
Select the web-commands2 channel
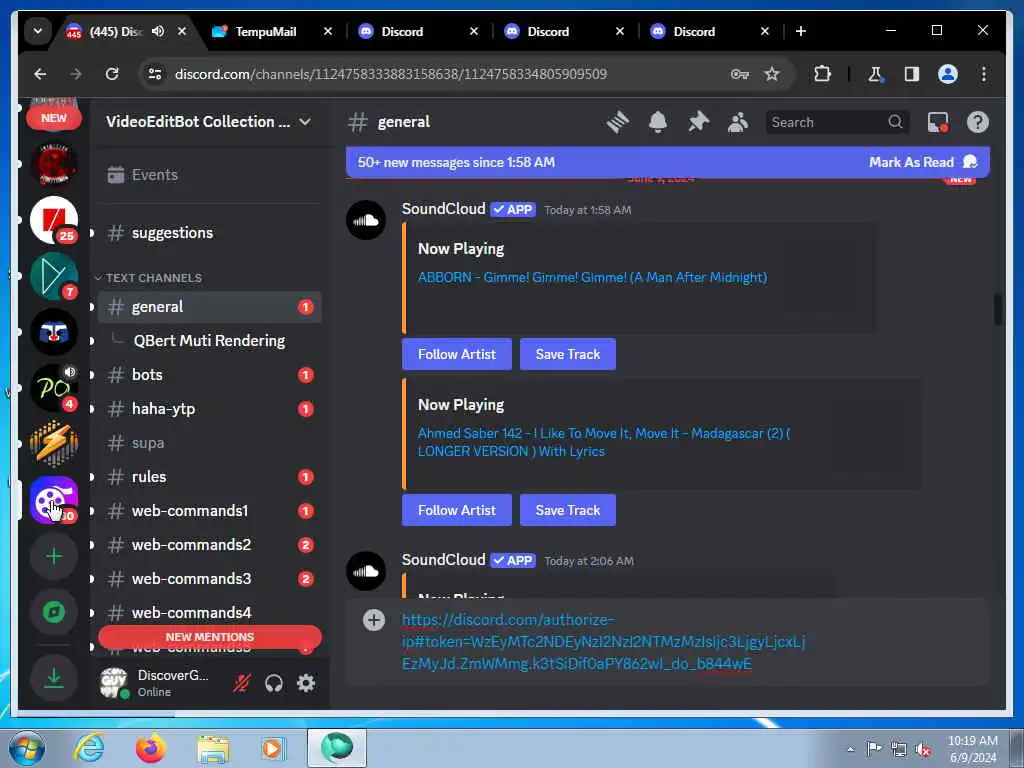pos(209,545)
